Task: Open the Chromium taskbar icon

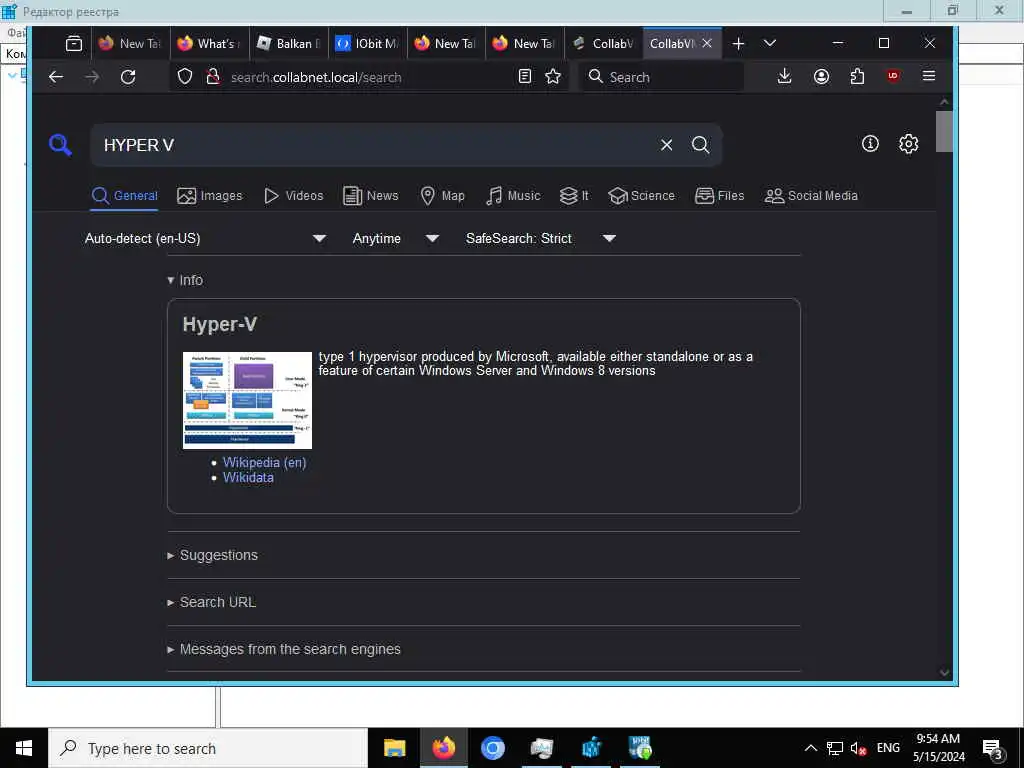Action: click(493, 748)
